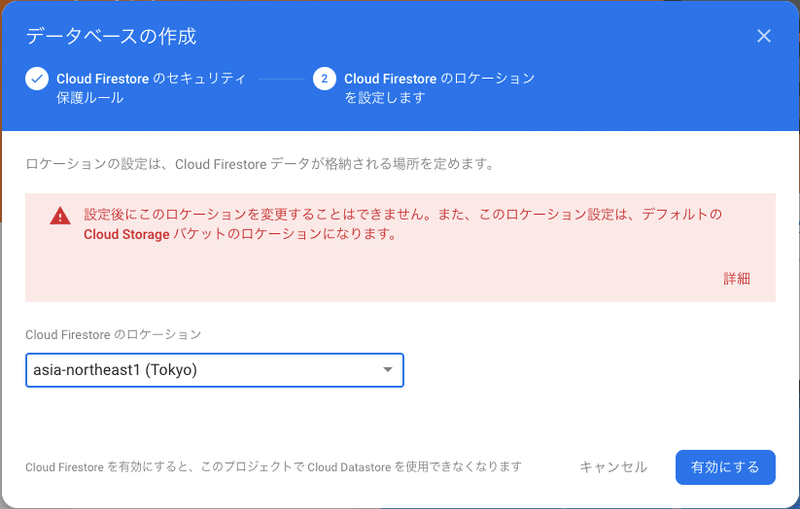Open the asia-northeast1 (Tokyo) location selector
The width and height of the screenshot is (800, 509).
click(x=214, y=370)
